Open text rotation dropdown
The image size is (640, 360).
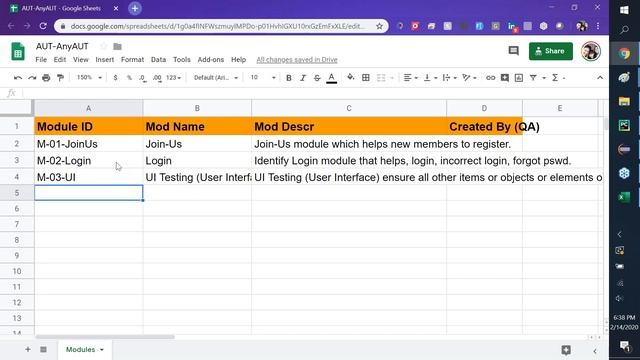click(469, 78)
